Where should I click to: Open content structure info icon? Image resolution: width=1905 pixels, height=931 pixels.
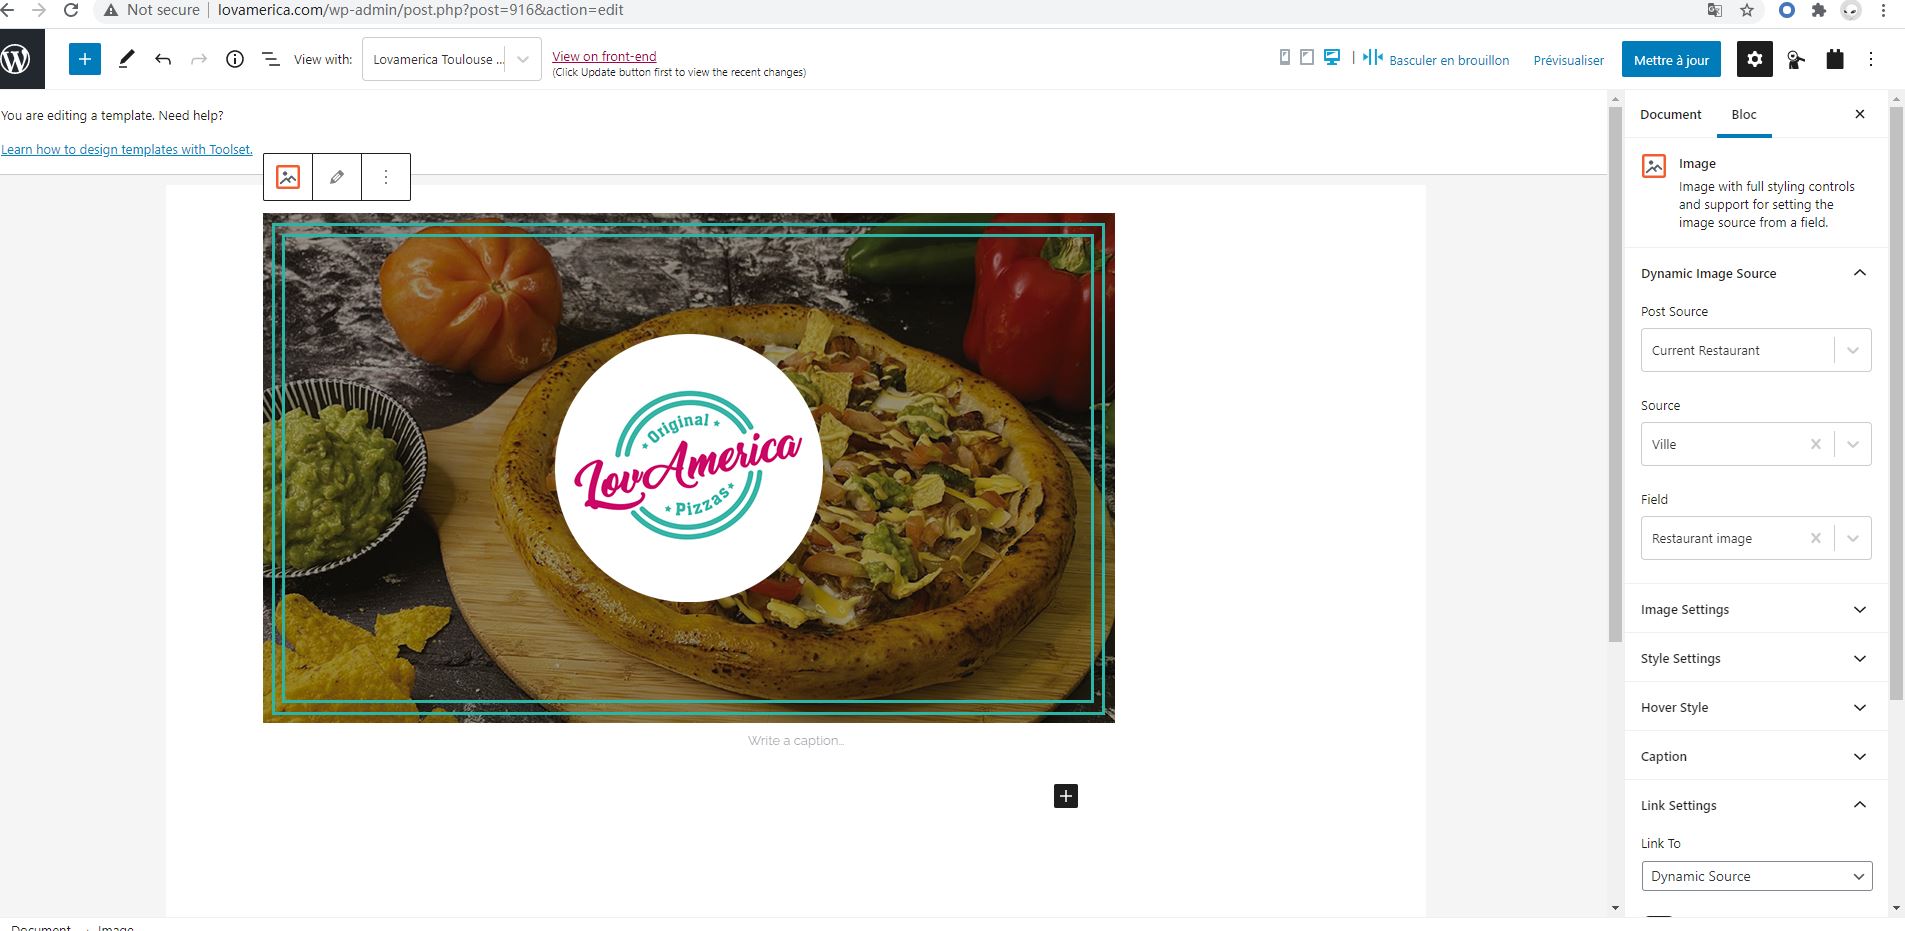coord(235,59)
